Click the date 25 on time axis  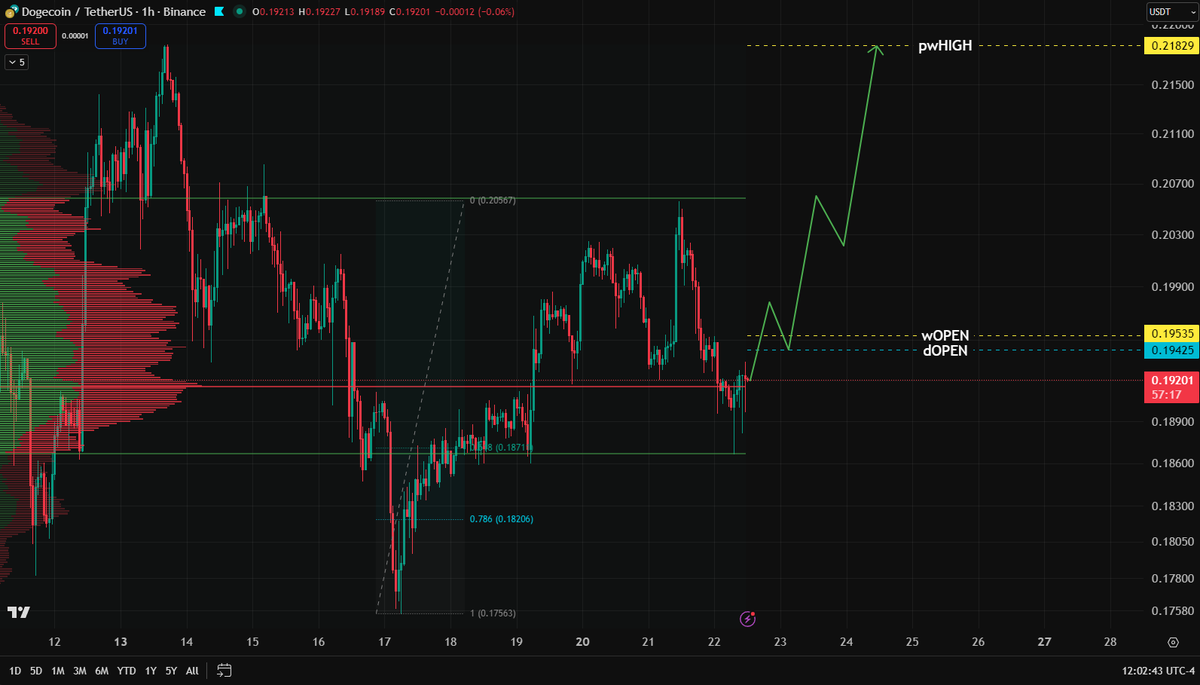point(912,642)
